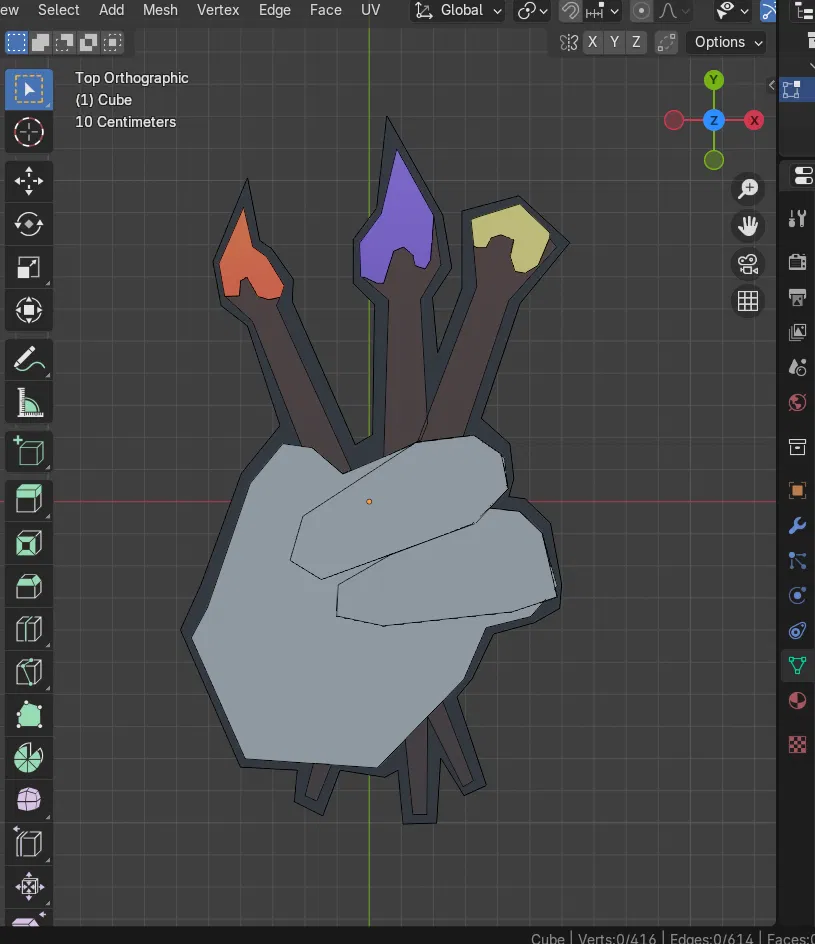815x944 pixels.
Task: Activate the 3D Cursor tool
Action: [29, 132]
